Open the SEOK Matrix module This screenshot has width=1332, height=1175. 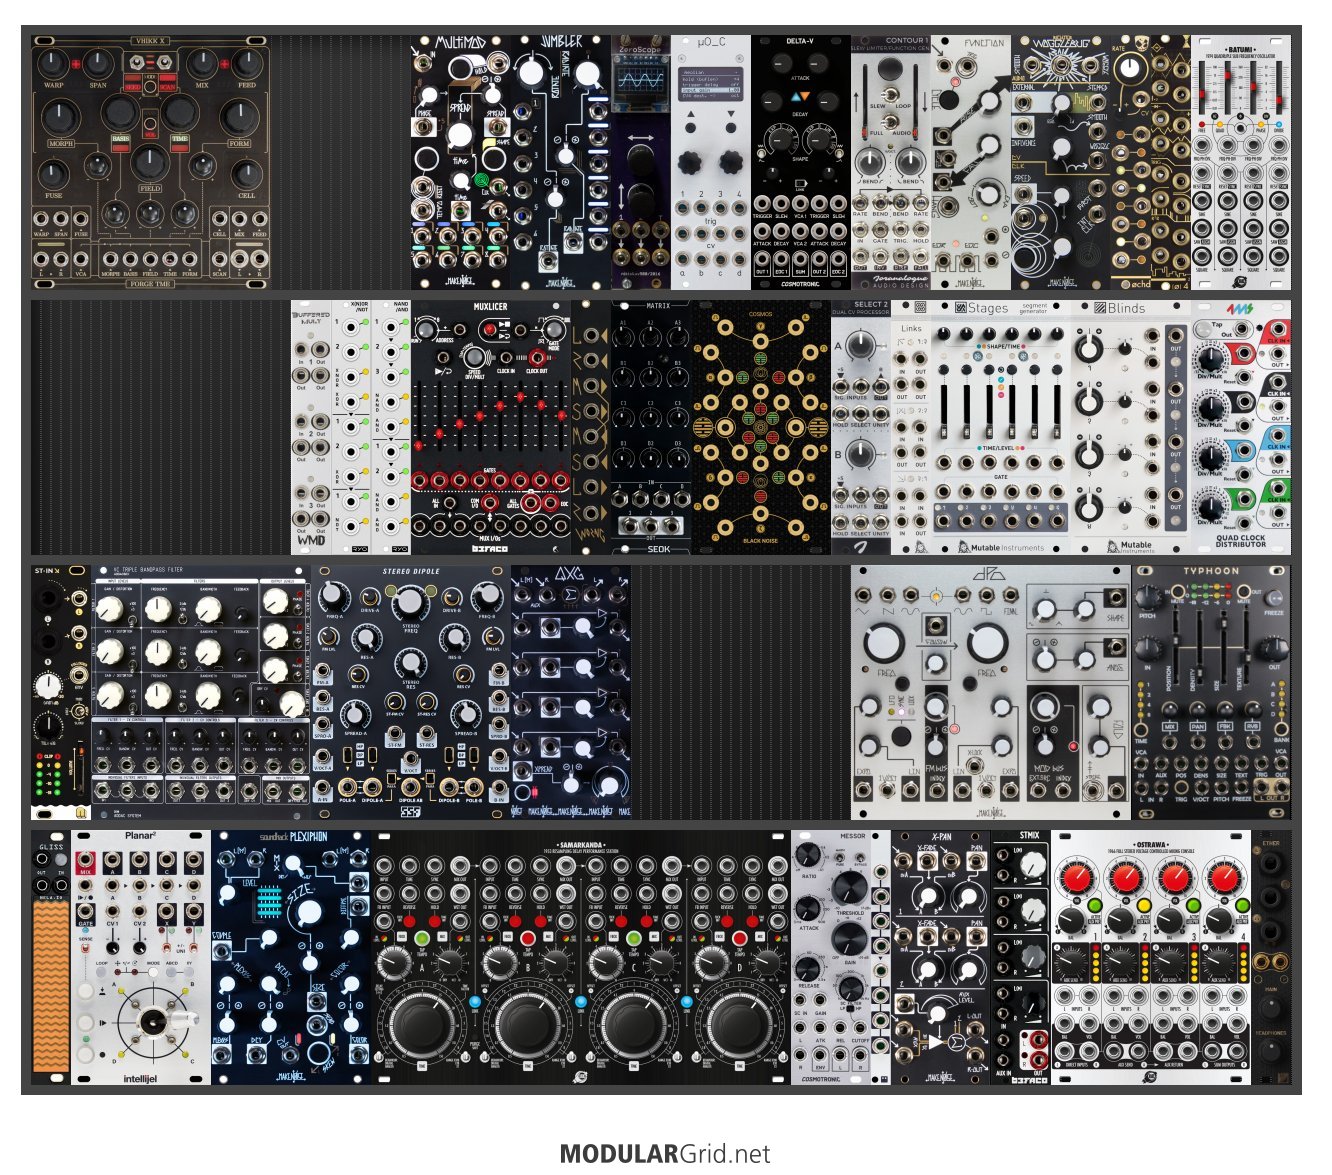pyautogui.click(x=651, y=427)
